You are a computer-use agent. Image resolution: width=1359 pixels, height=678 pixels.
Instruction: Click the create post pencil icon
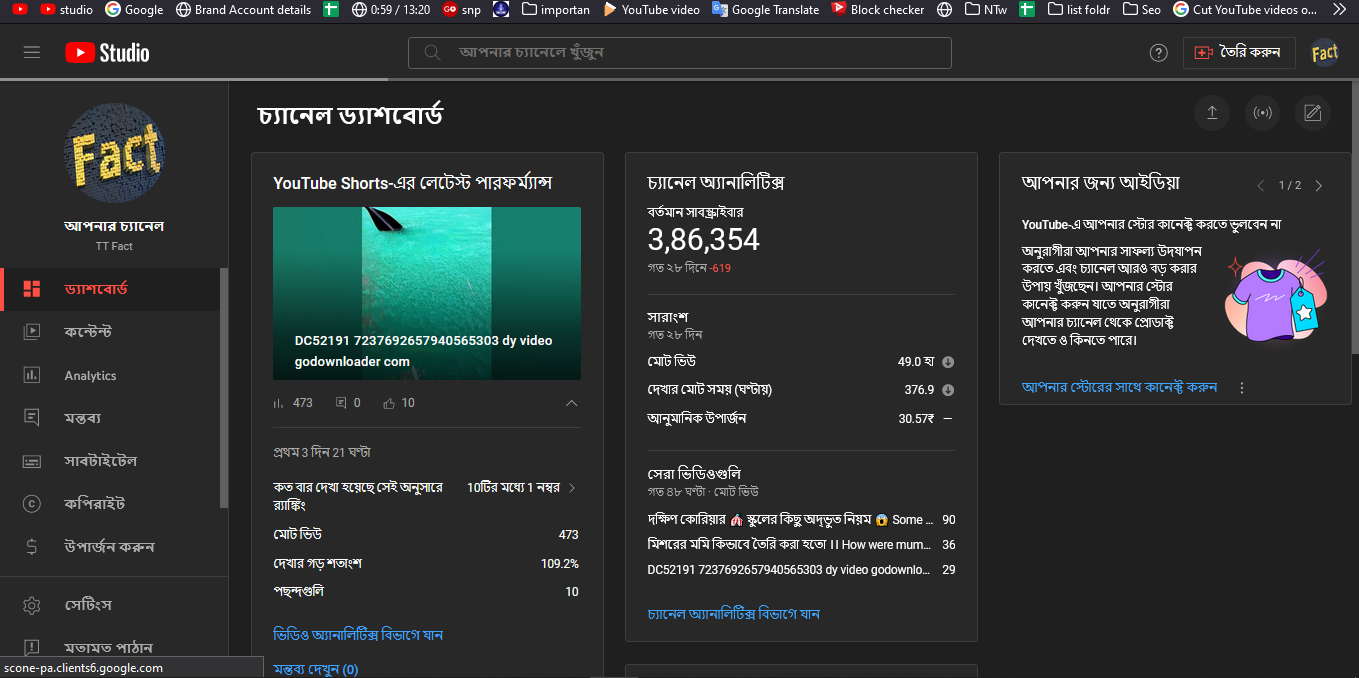tap(1313, 113)
